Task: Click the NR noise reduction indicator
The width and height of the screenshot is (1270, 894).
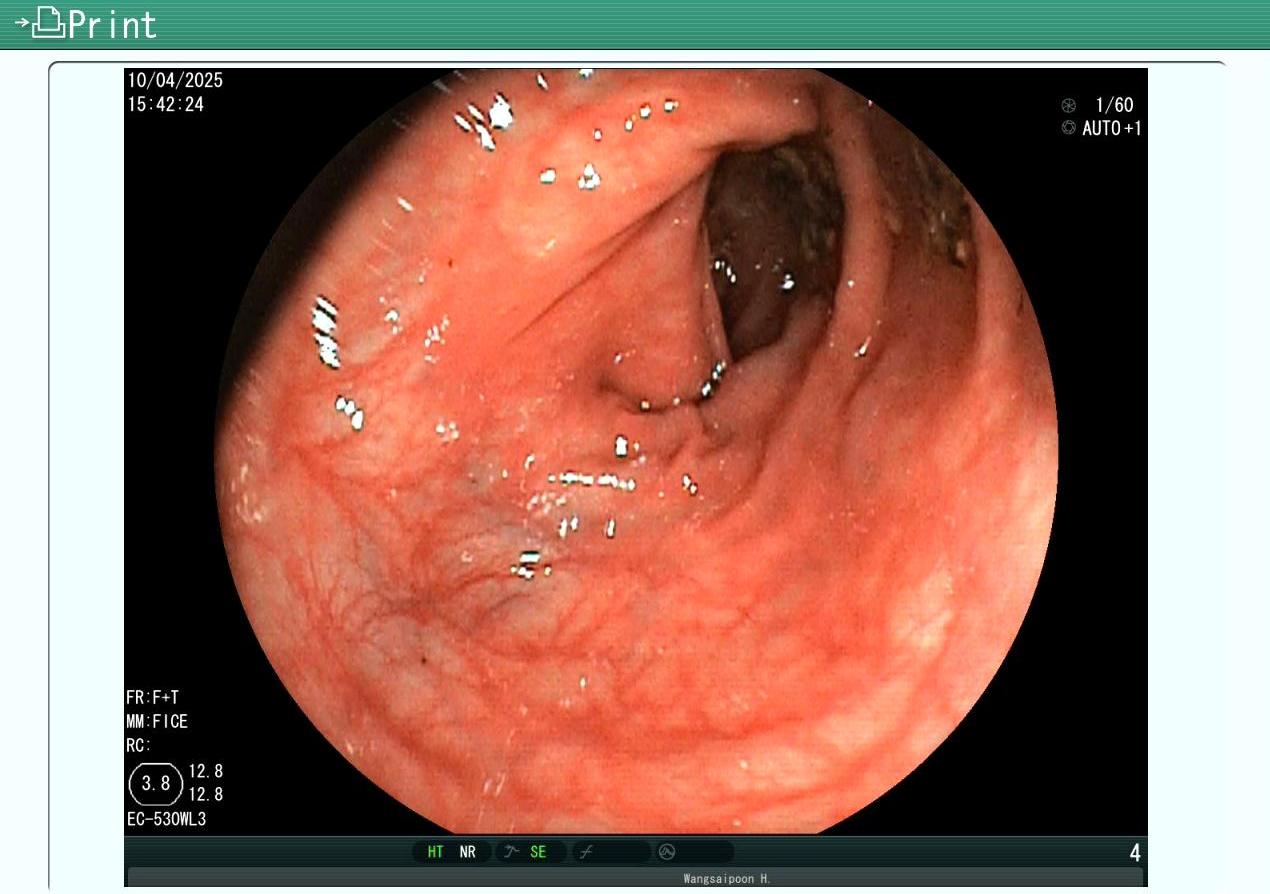Action: coord(468,852)
